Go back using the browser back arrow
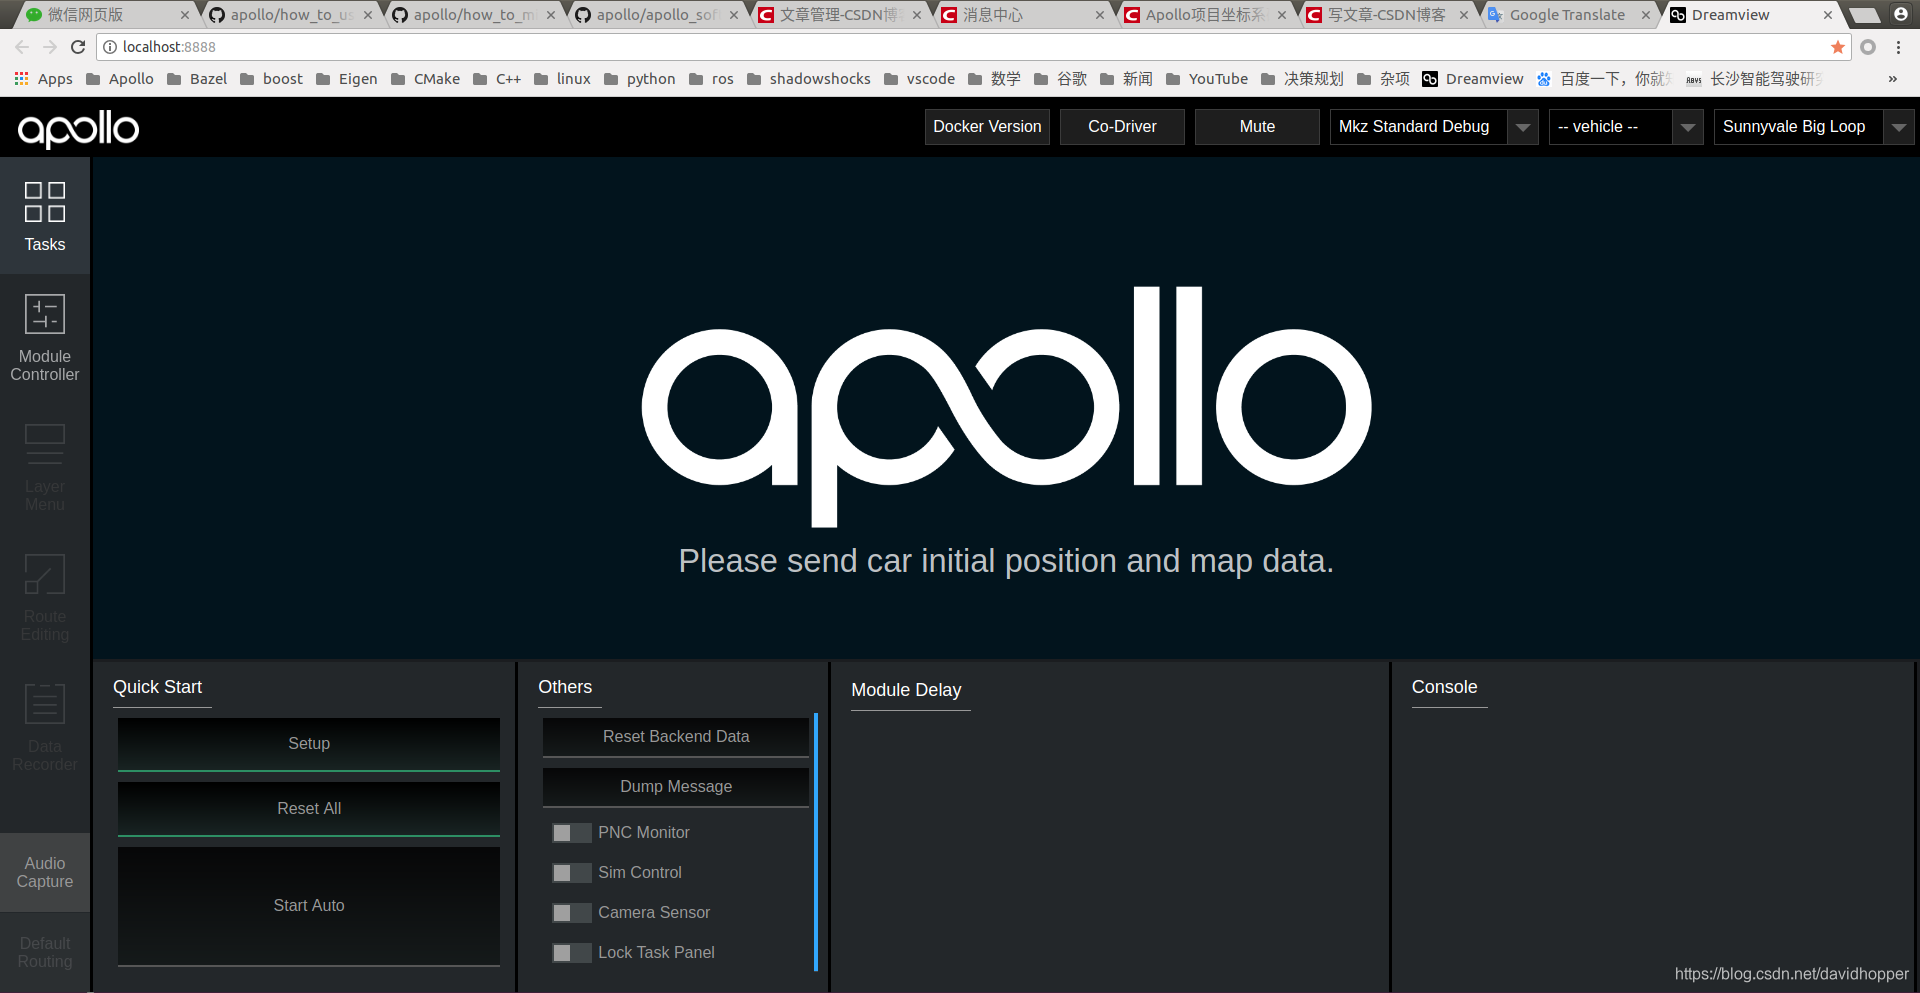 22,47
